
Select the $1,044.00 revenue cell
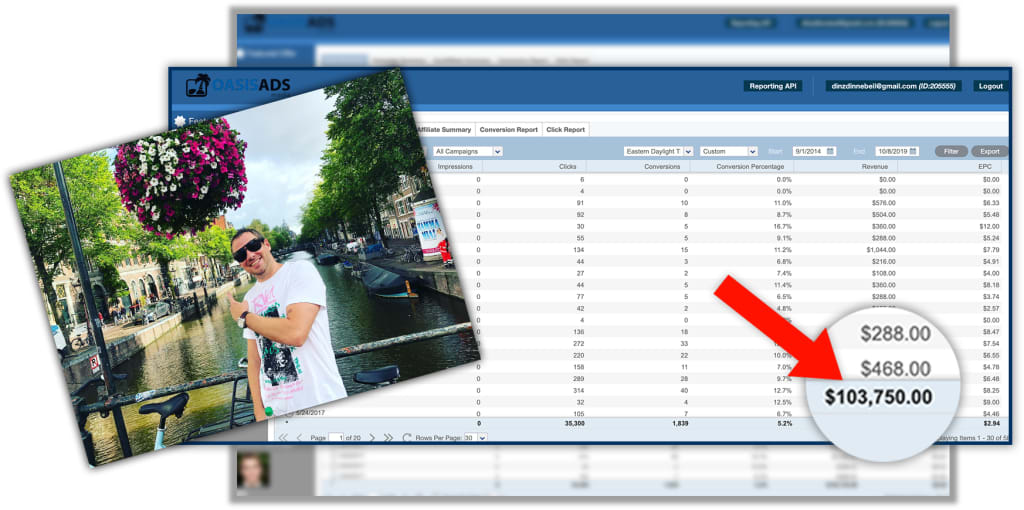880,250
